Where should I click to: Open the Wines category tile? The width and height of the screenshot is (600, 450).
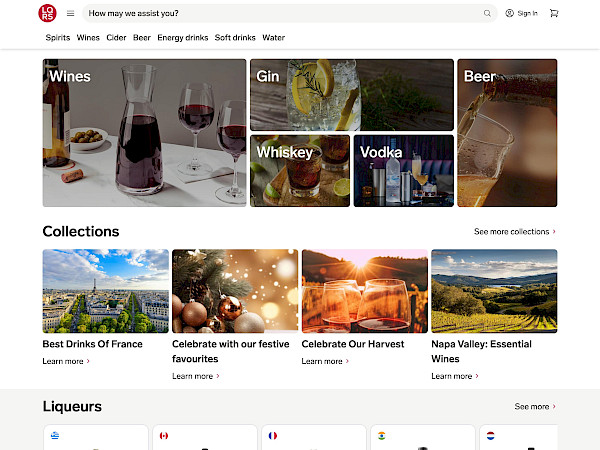tap(144, 132)
